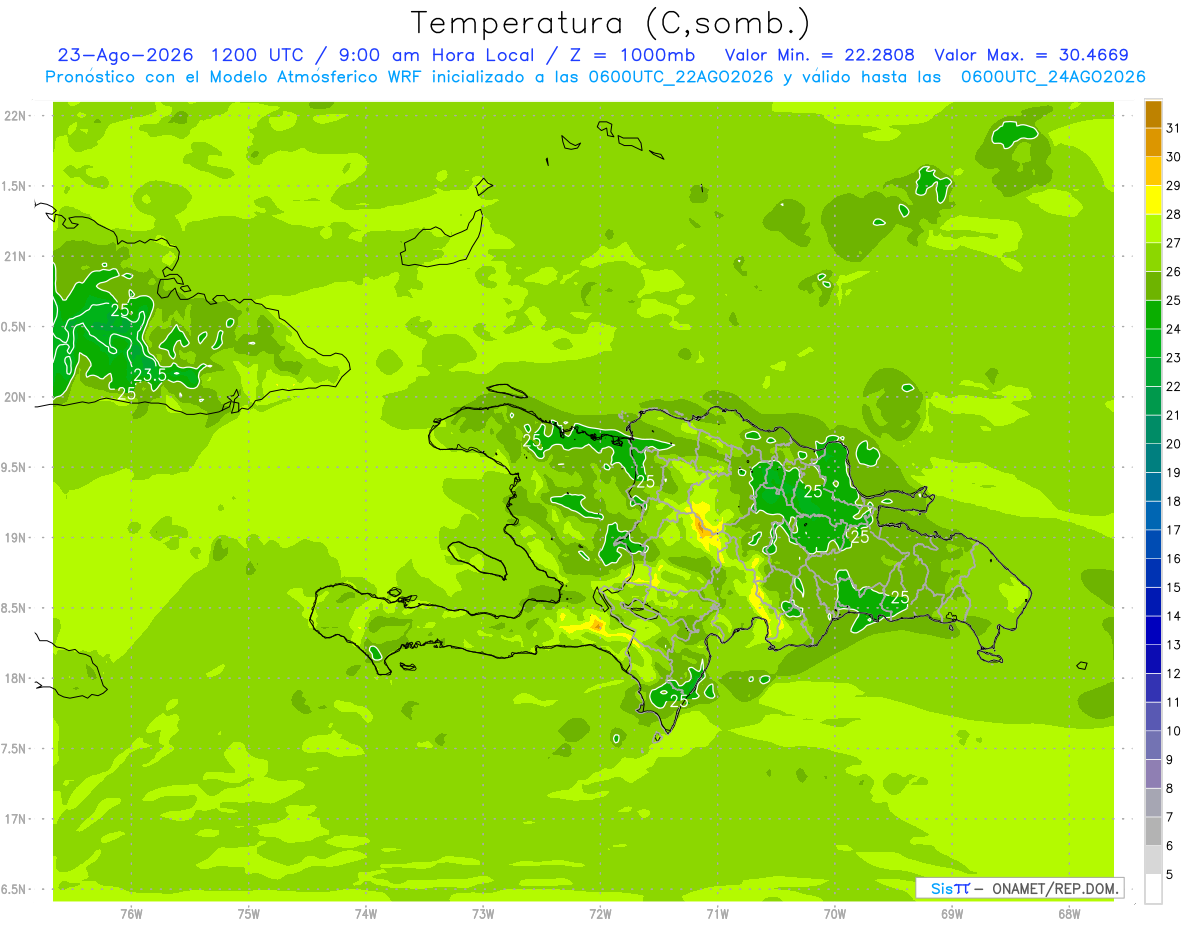Click the "18N" latitude axis label
Viewport: 1200px width, 927px height.
point(15,678)
